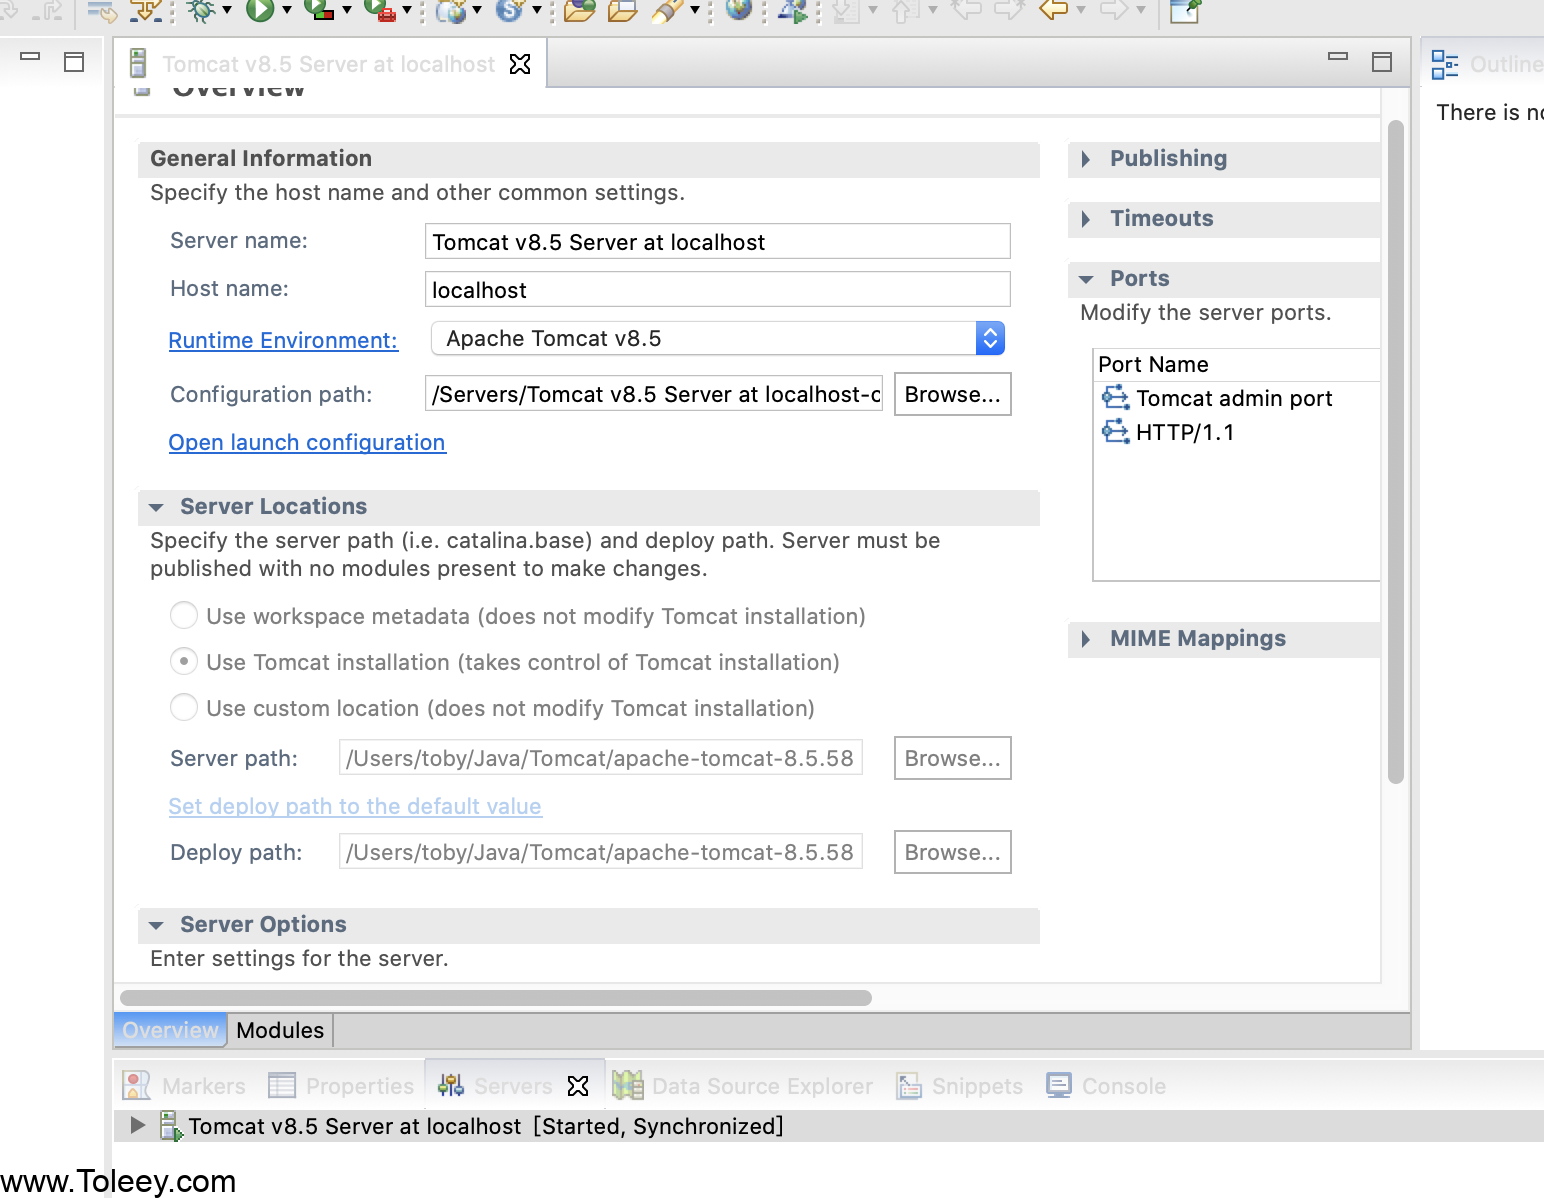Screen dimensions: 1544x1198
Task: Collapse the Server Locations section
Action: (x=156, y=507)
